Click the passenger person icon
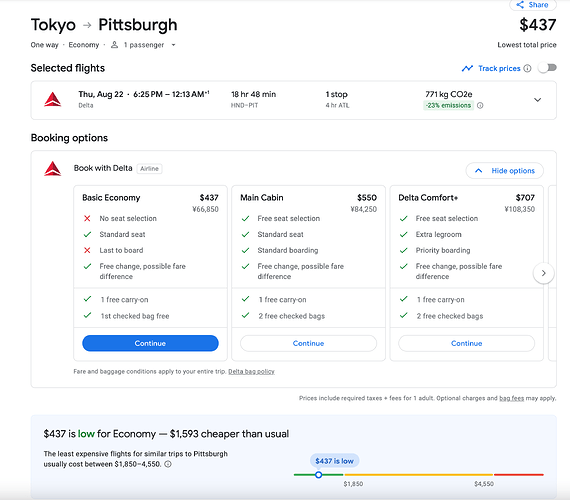This screenshot has height=500, width=570. 114,45
